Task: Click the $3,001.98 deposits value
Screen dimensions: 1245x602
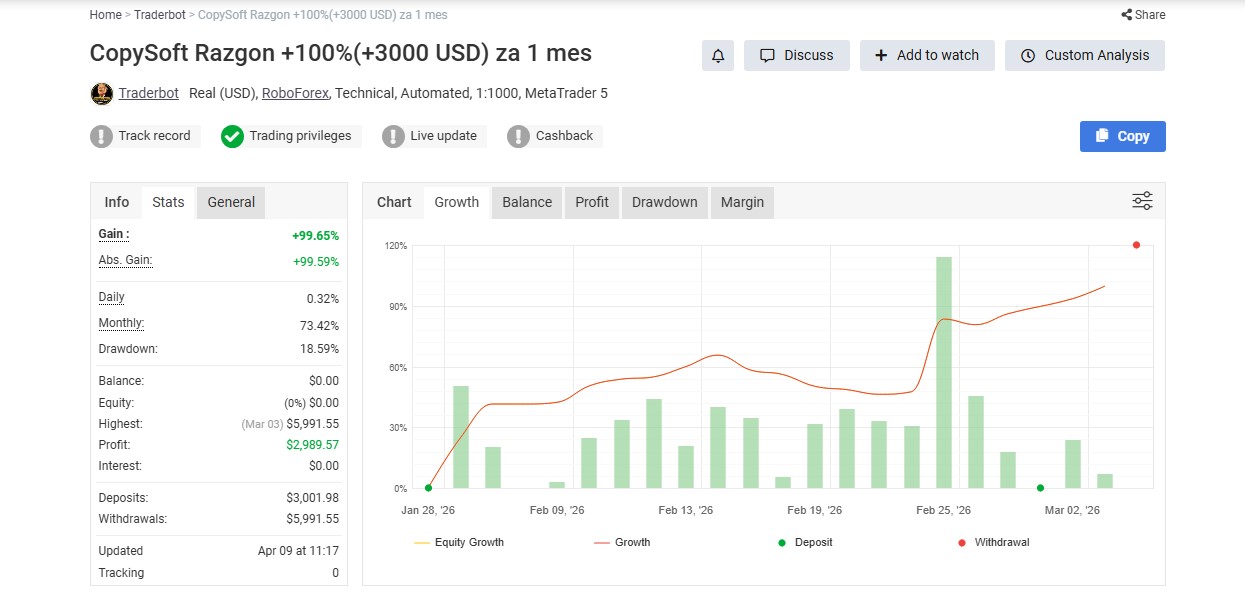Action: click(x=312, y=498)
